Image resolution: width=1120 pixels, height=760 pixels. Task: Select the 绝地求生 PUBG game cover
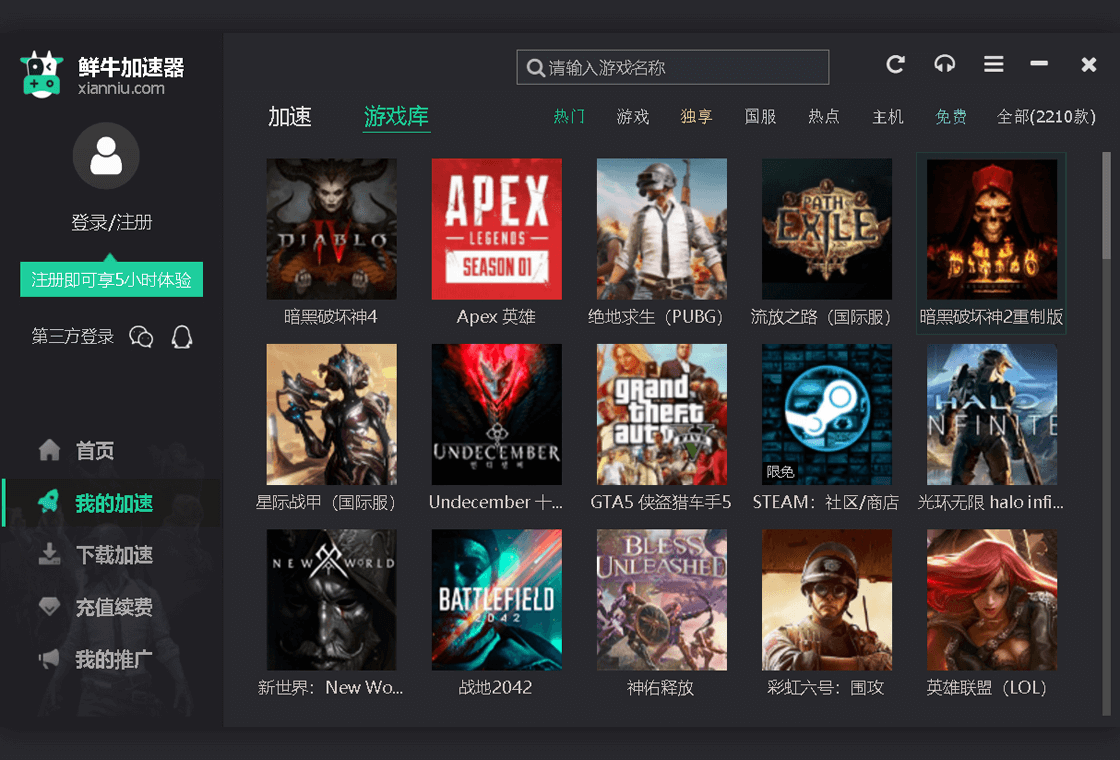[x=661, y=229]
